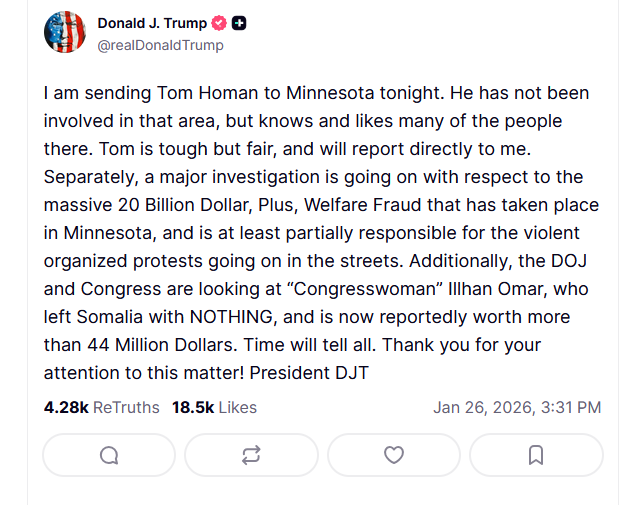633x505 pixels.
Task: Click the black plus badge beside the name
Action: click(x=240, y=23)
